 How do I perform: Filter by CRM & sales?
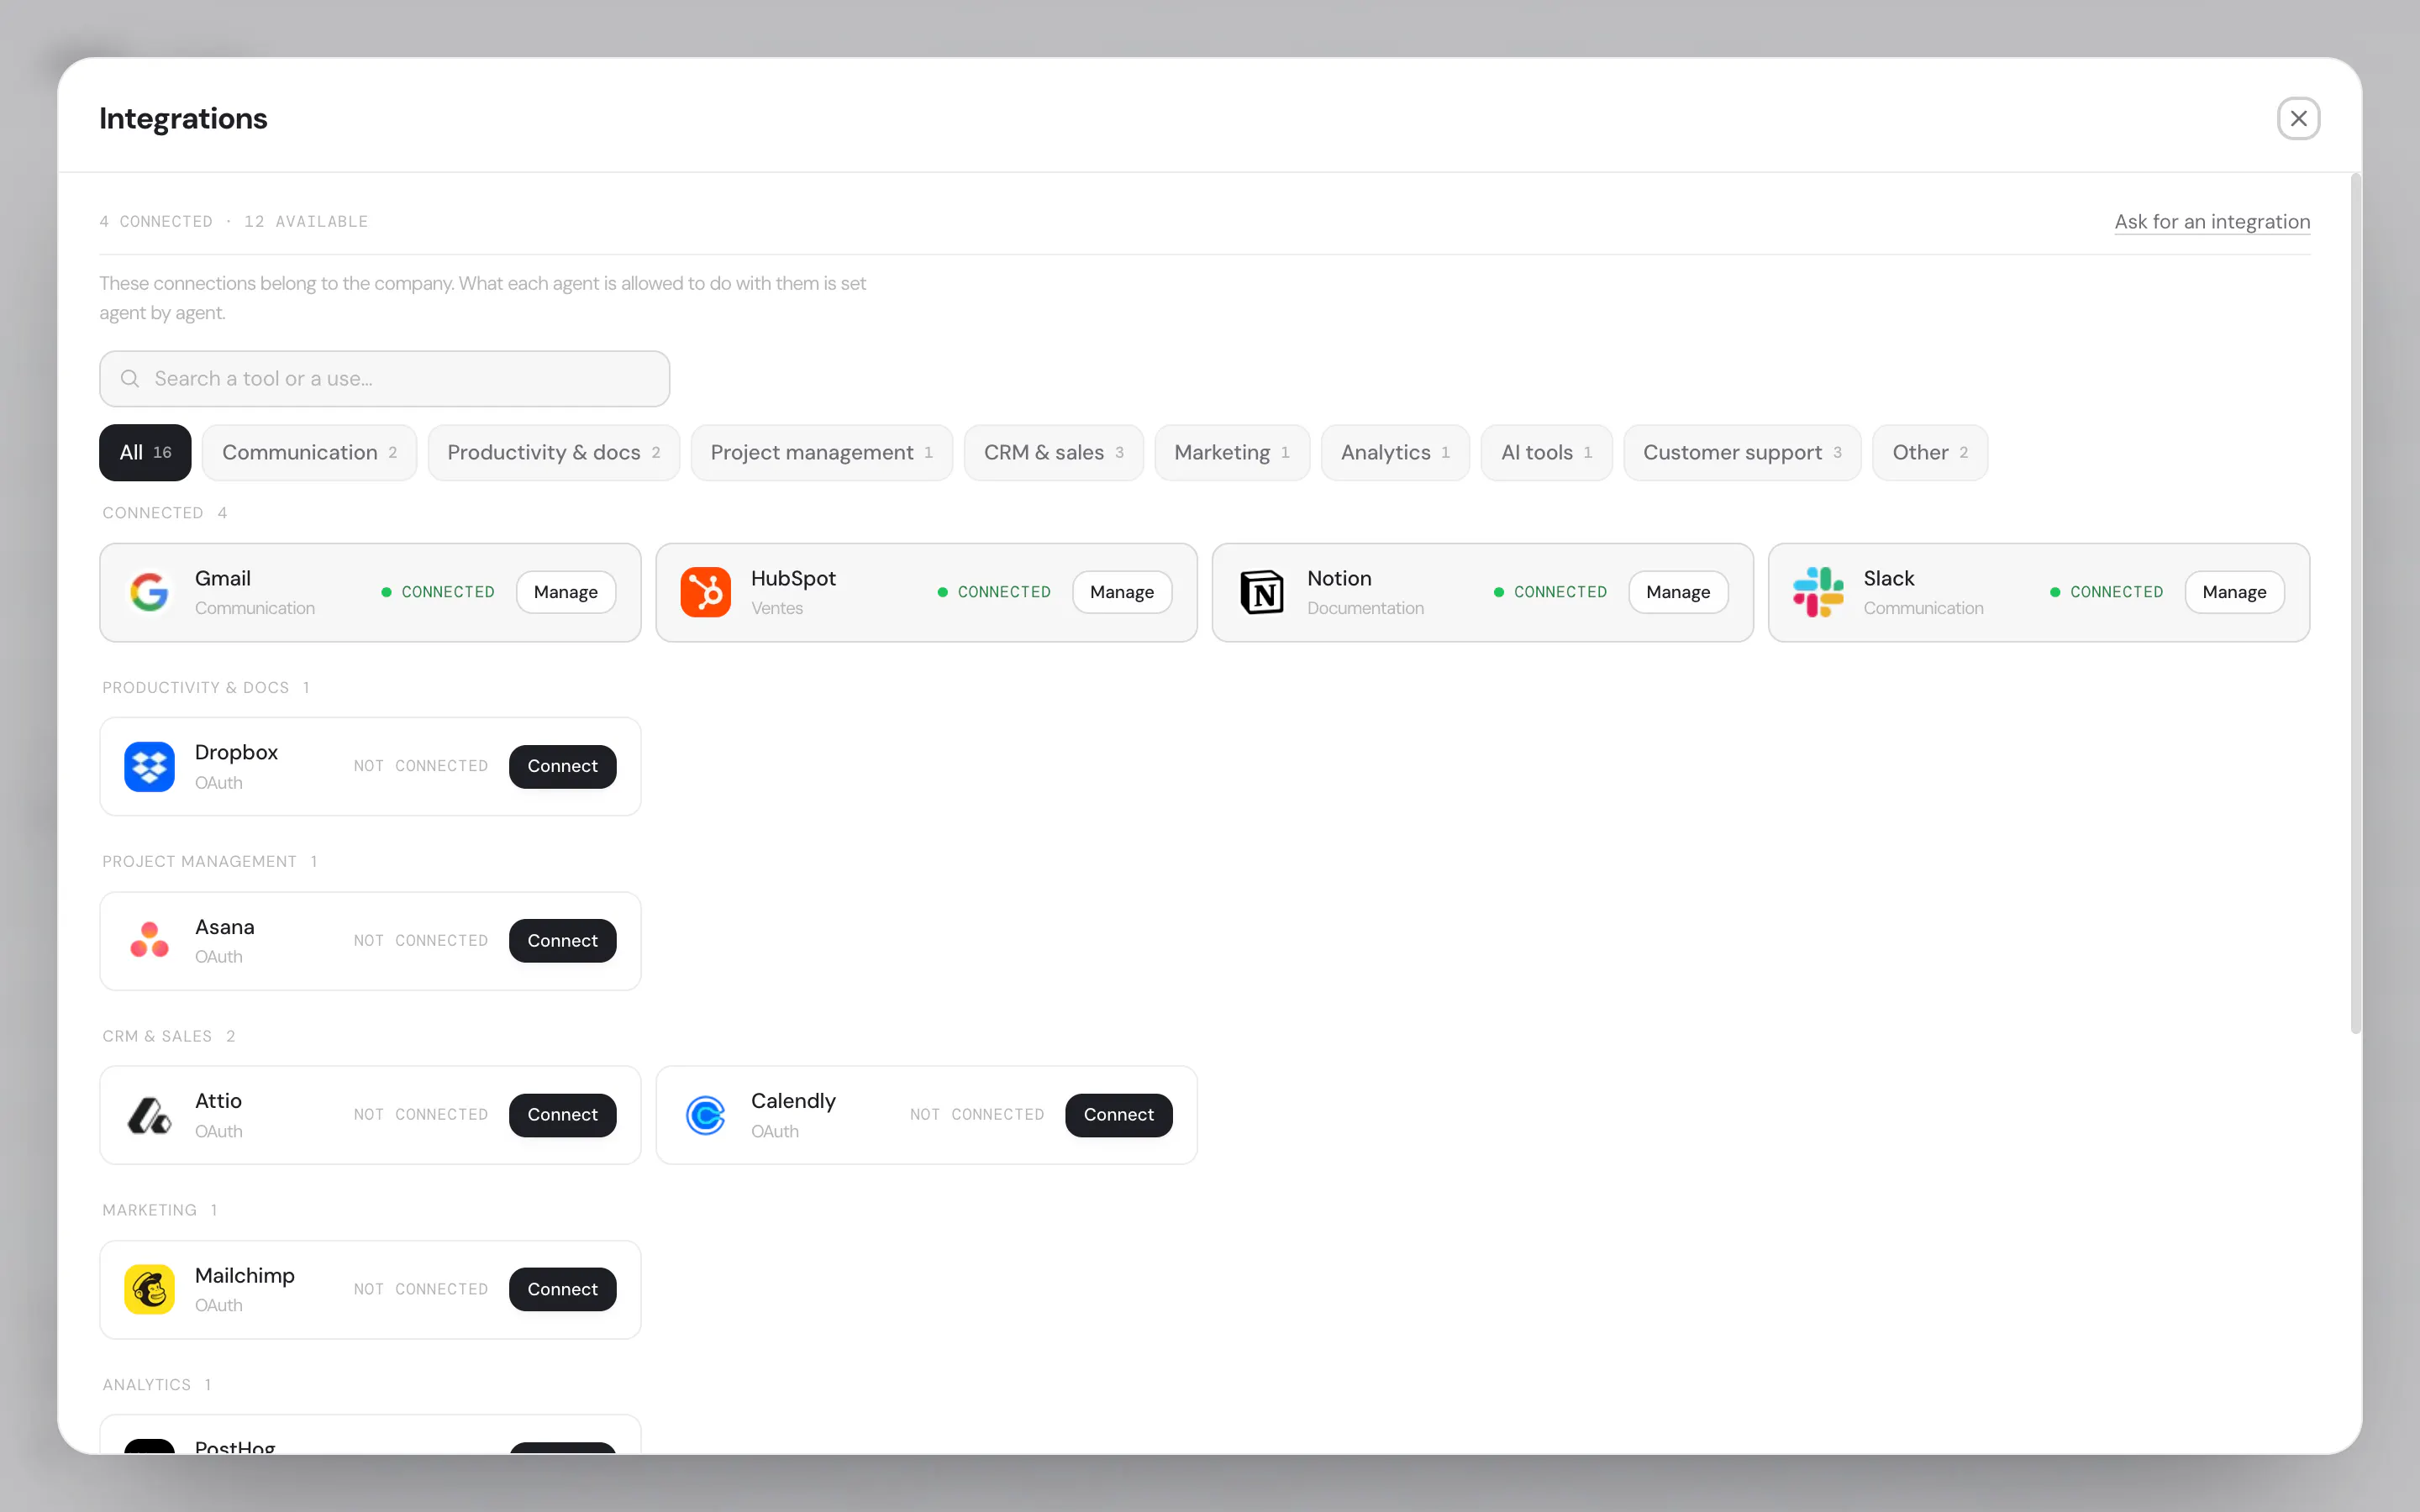coord(1053,452)
